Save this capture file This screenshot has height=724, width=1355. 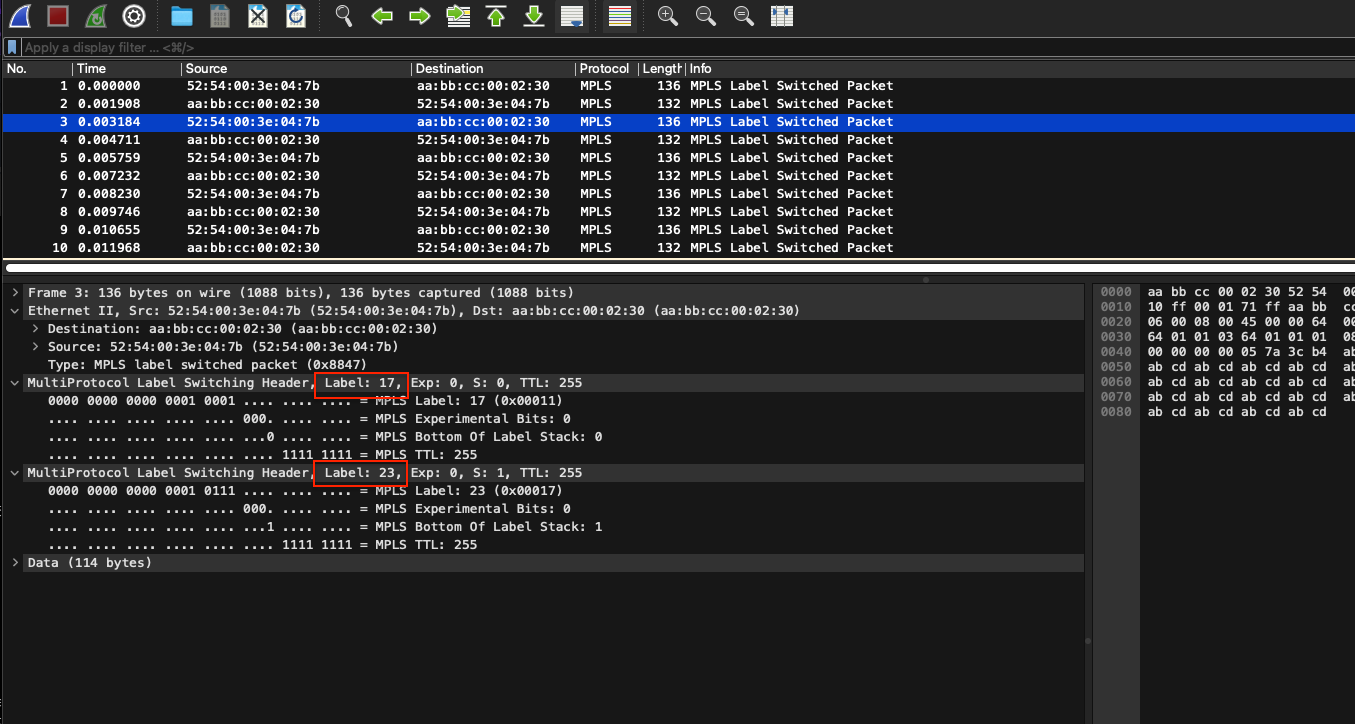point(220,16)
